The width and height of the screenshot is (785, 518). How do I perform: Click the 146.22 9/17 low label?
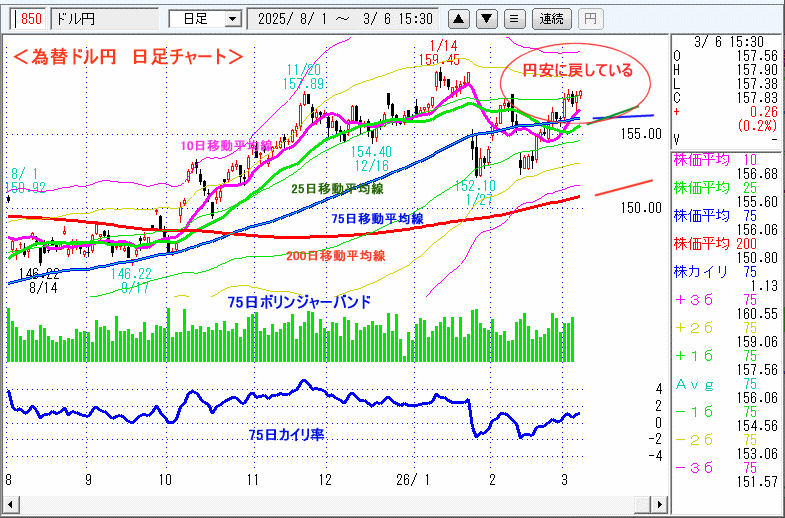pyautogui.click(x=131, y=280)
